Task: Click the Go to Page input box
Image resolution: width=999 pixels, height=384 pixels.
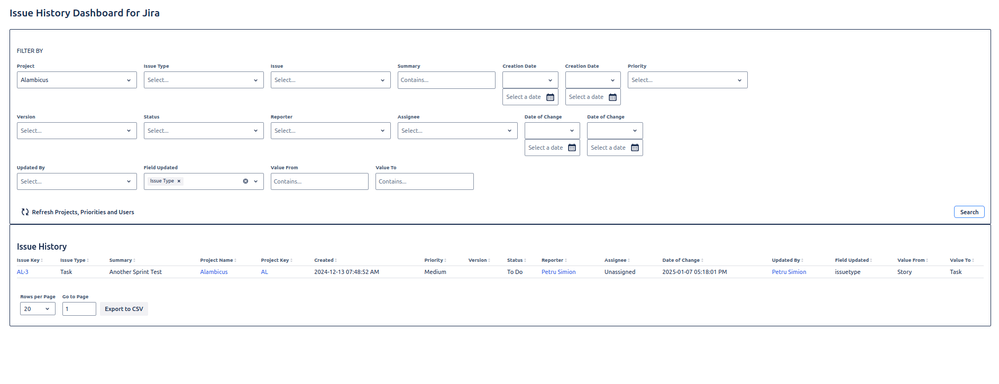Action: click(x=79, y=309)
